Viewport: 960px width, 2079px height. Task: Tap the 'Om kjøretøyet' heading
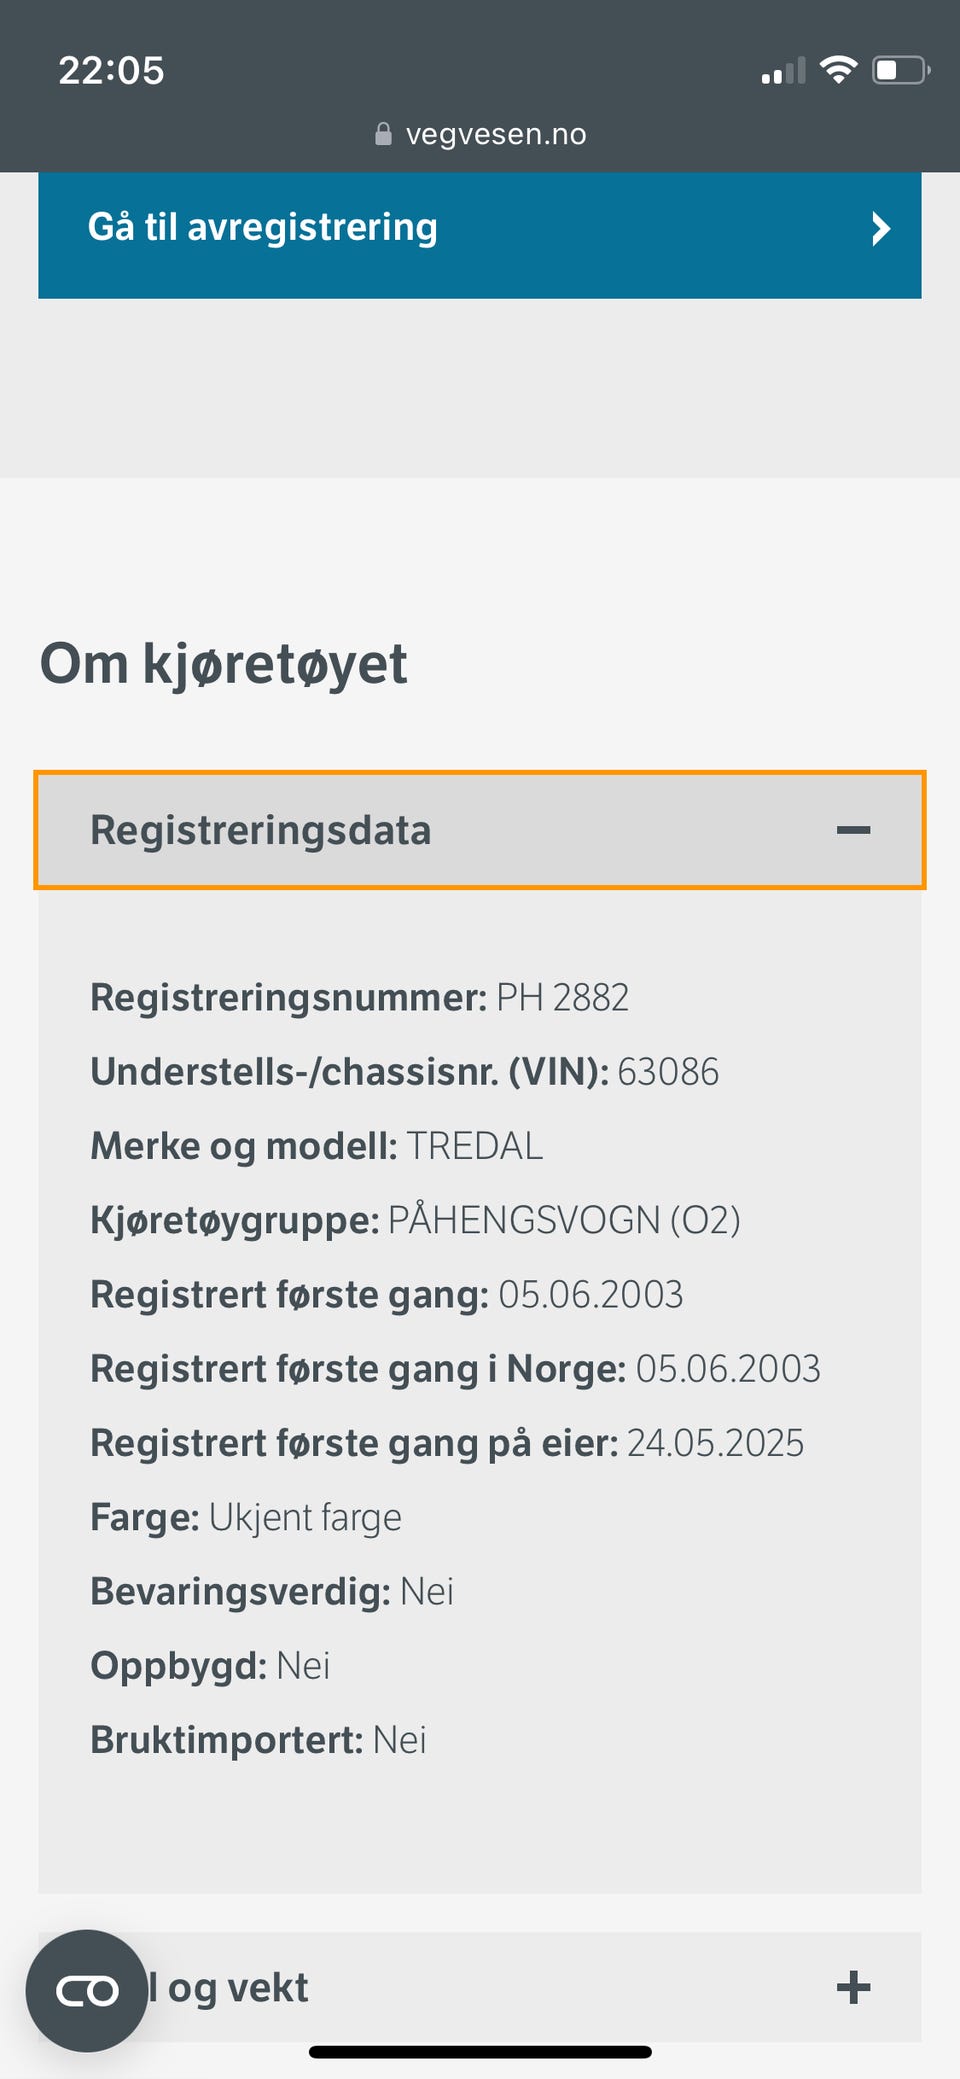click(x=224, y=664)
